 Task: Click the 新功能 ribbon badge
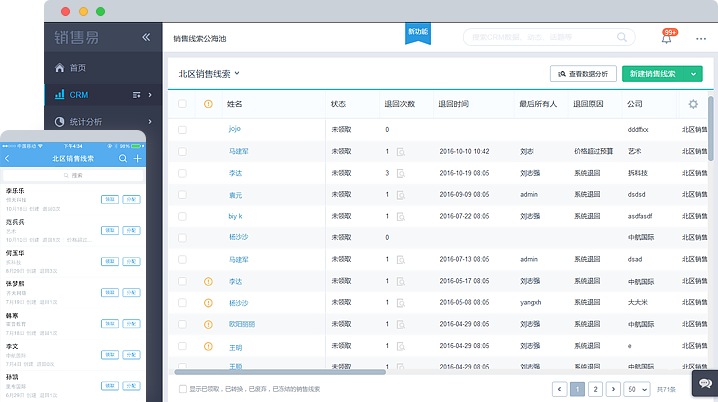coord(418,33)
